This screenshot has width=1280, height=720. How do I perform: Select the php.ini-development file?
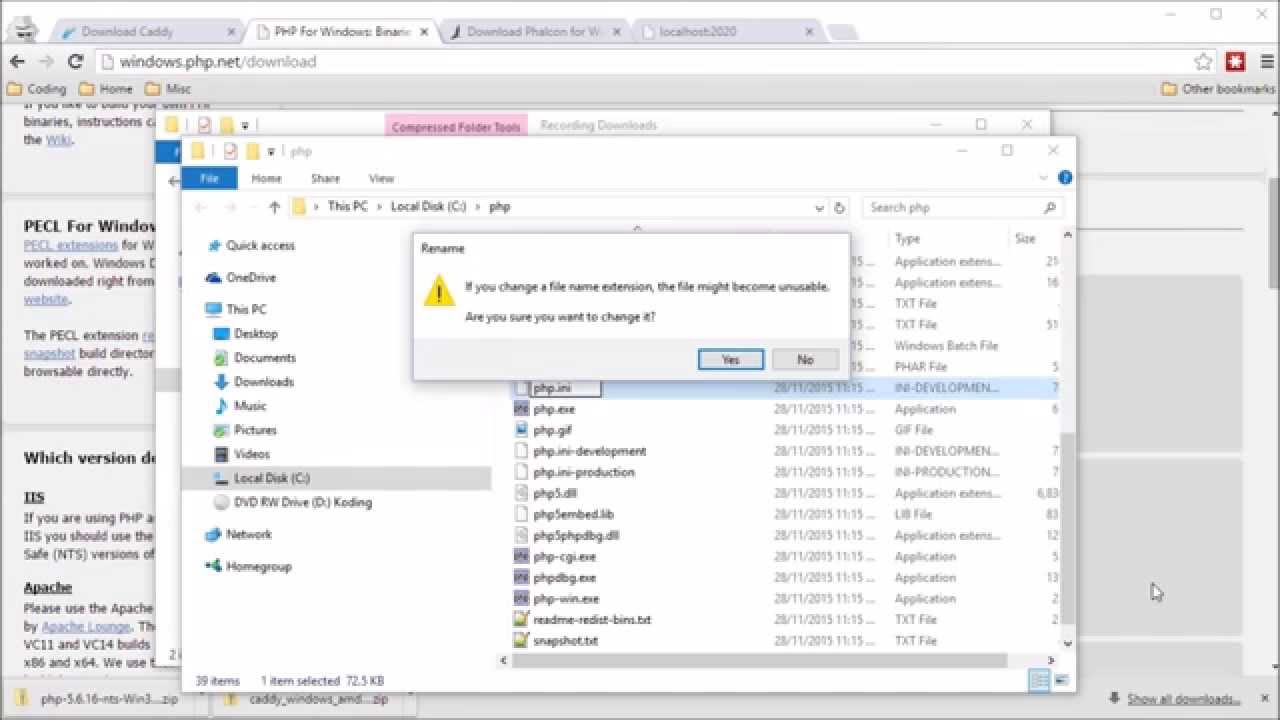pos(589,451)
